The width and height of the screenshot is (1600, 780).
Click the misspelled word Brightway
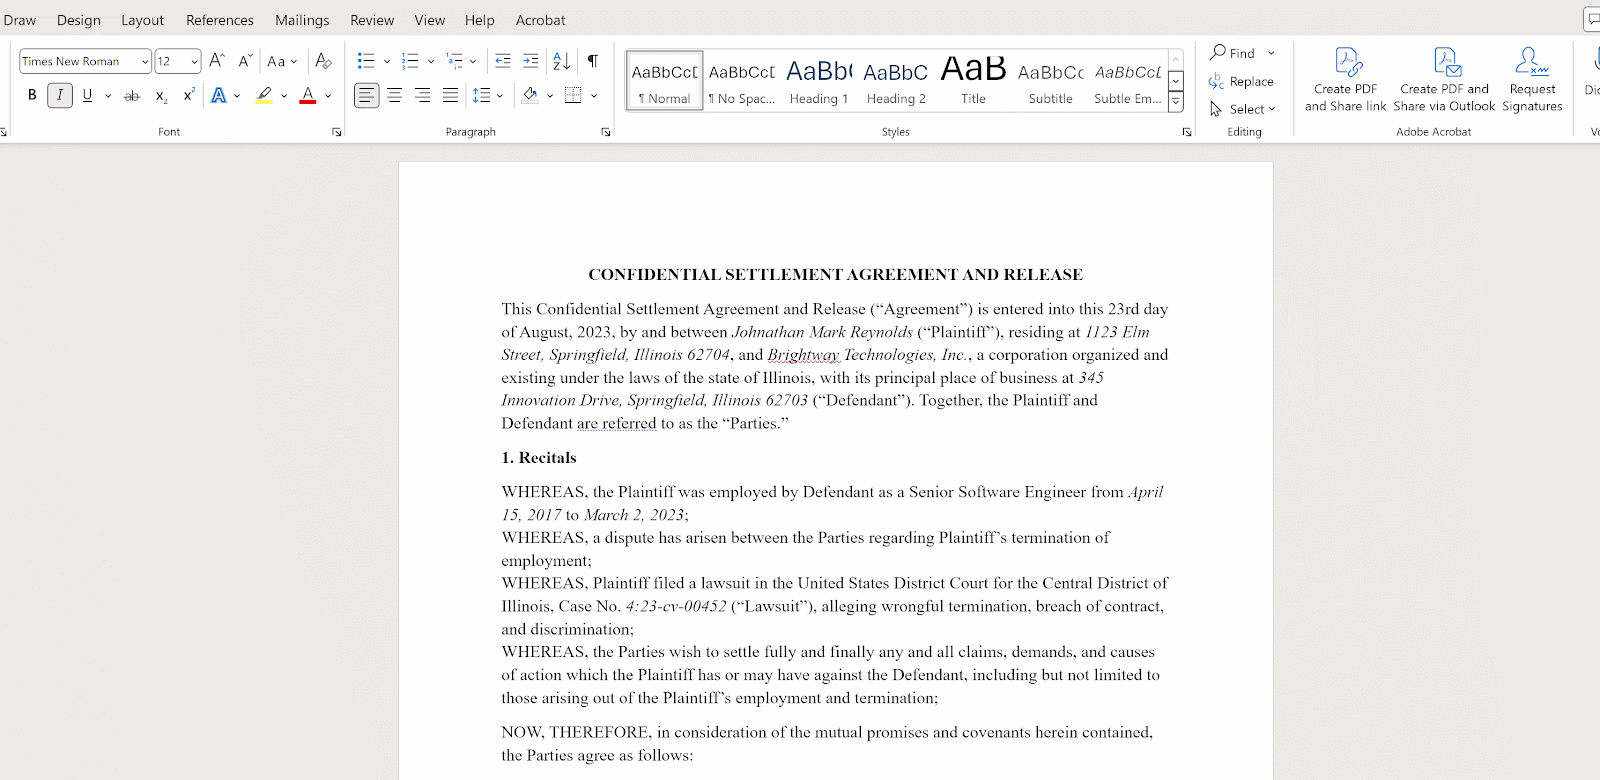[803, 355]
